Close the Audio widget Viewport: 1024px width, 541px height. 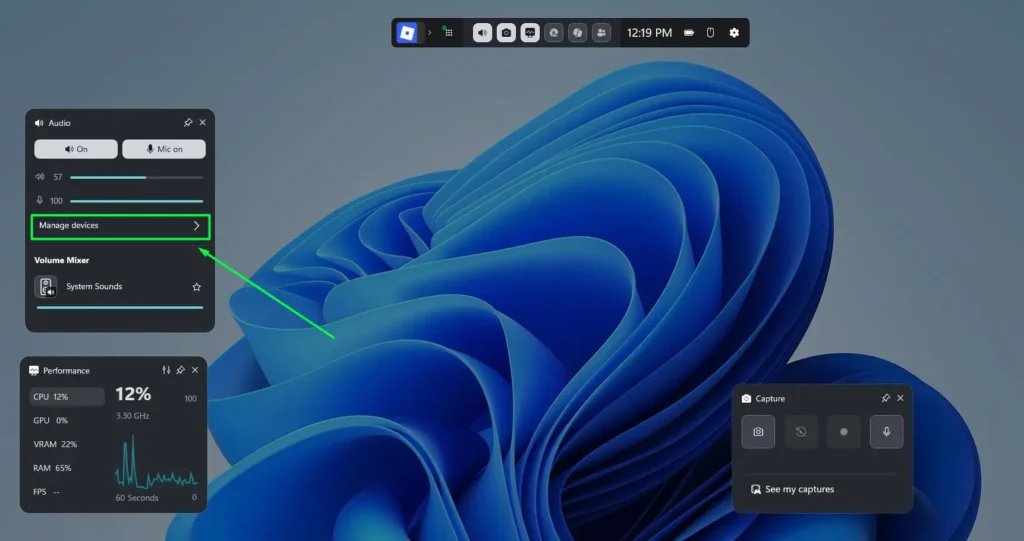click(x=202, y=123)
